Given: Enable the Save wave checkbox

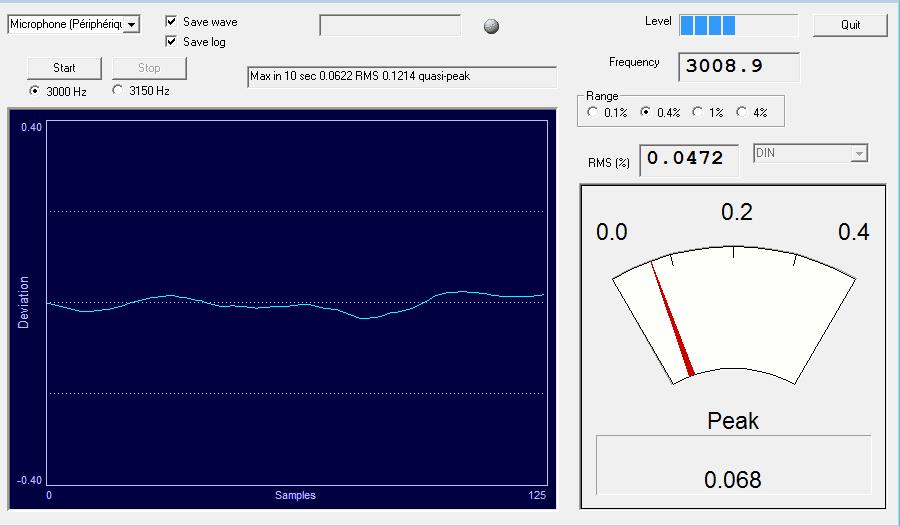Looking at the screenshot, I should (x=171, y=21).
